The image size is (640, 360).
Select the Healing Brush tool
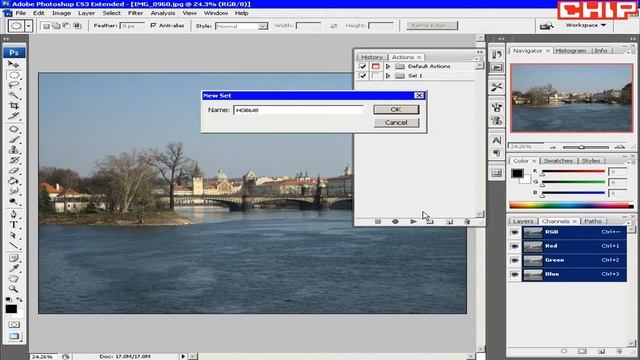pyautogui.click(x=14, y=129)
